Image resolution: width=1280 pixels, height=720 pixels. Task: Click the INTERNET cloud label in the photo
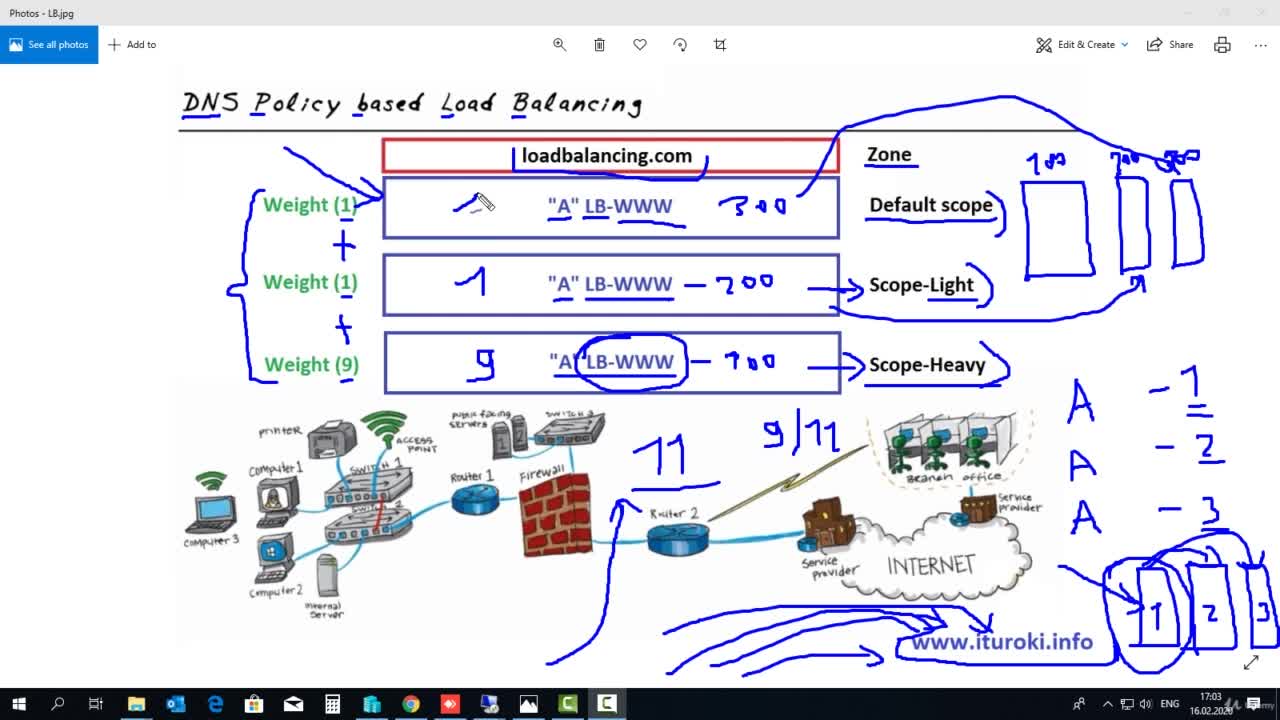[x=930, y=566]
